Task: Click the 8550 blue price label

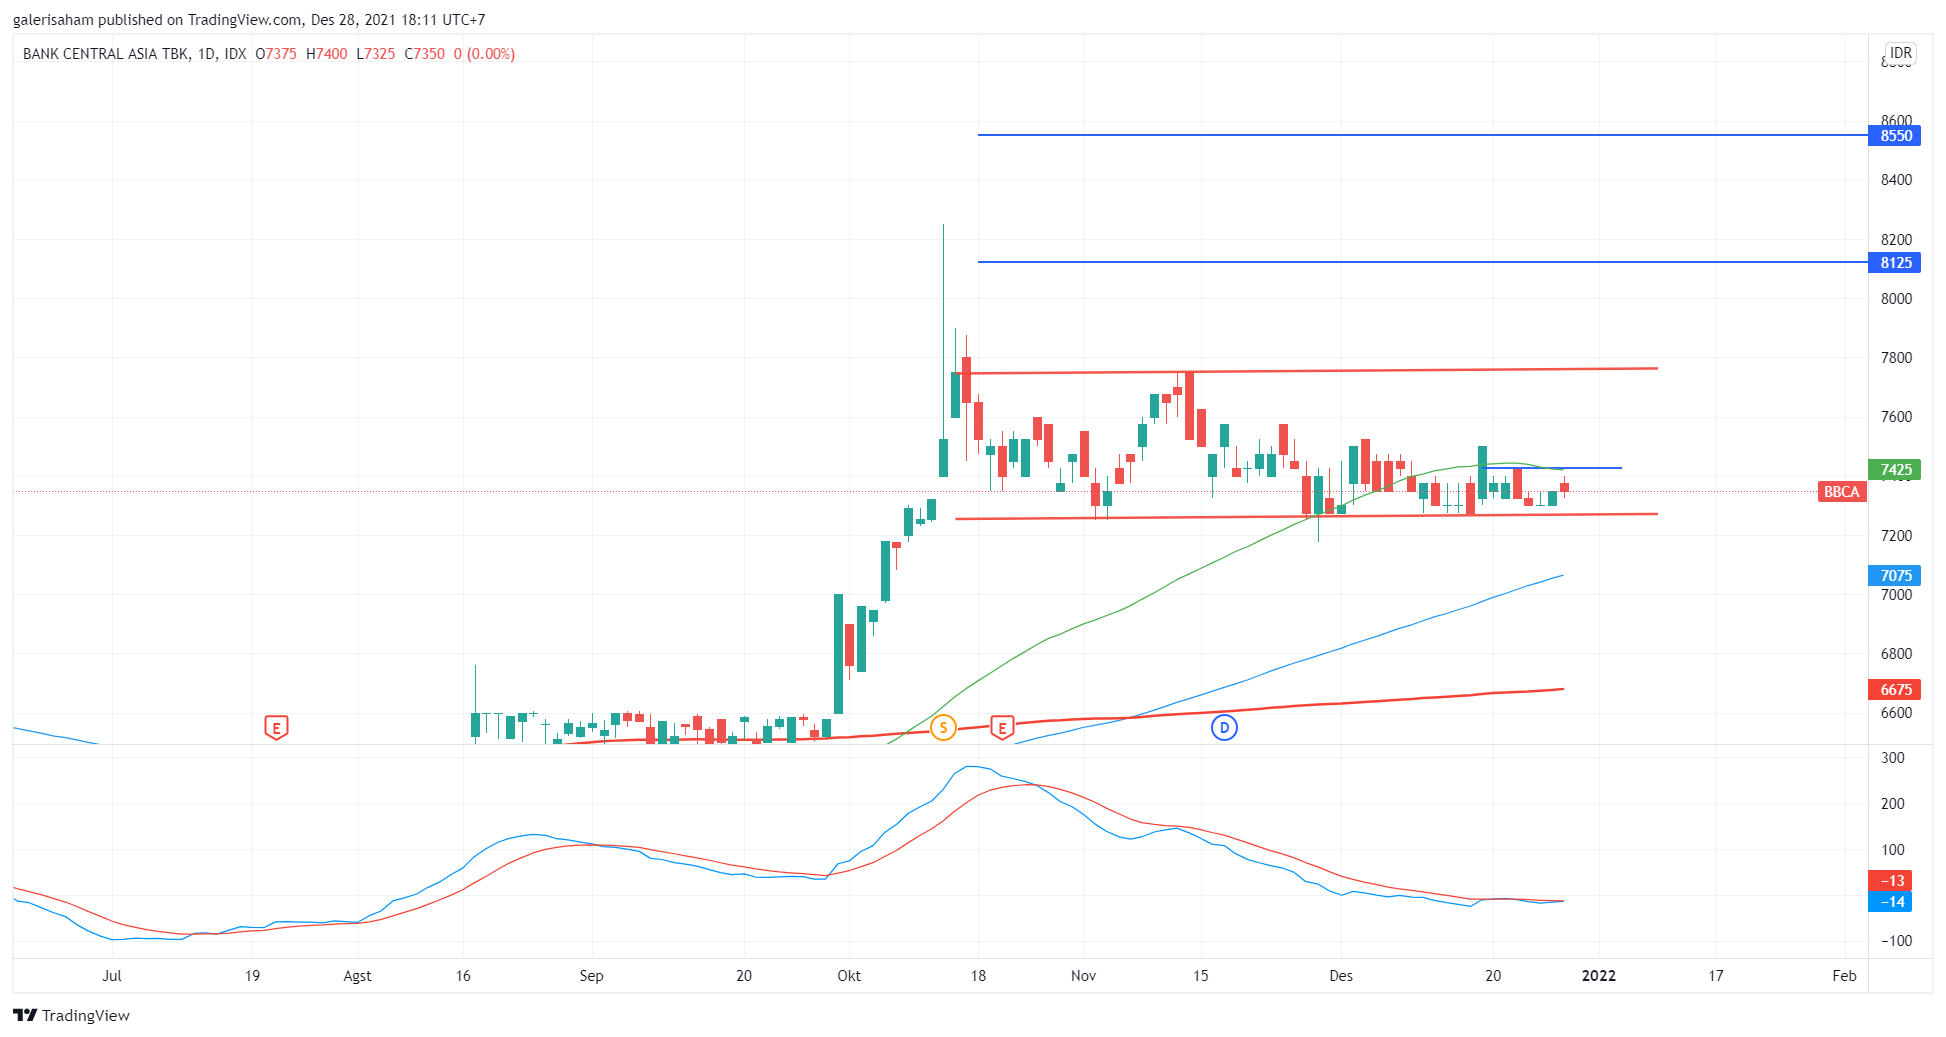Action: click(x=1895, y=136)
